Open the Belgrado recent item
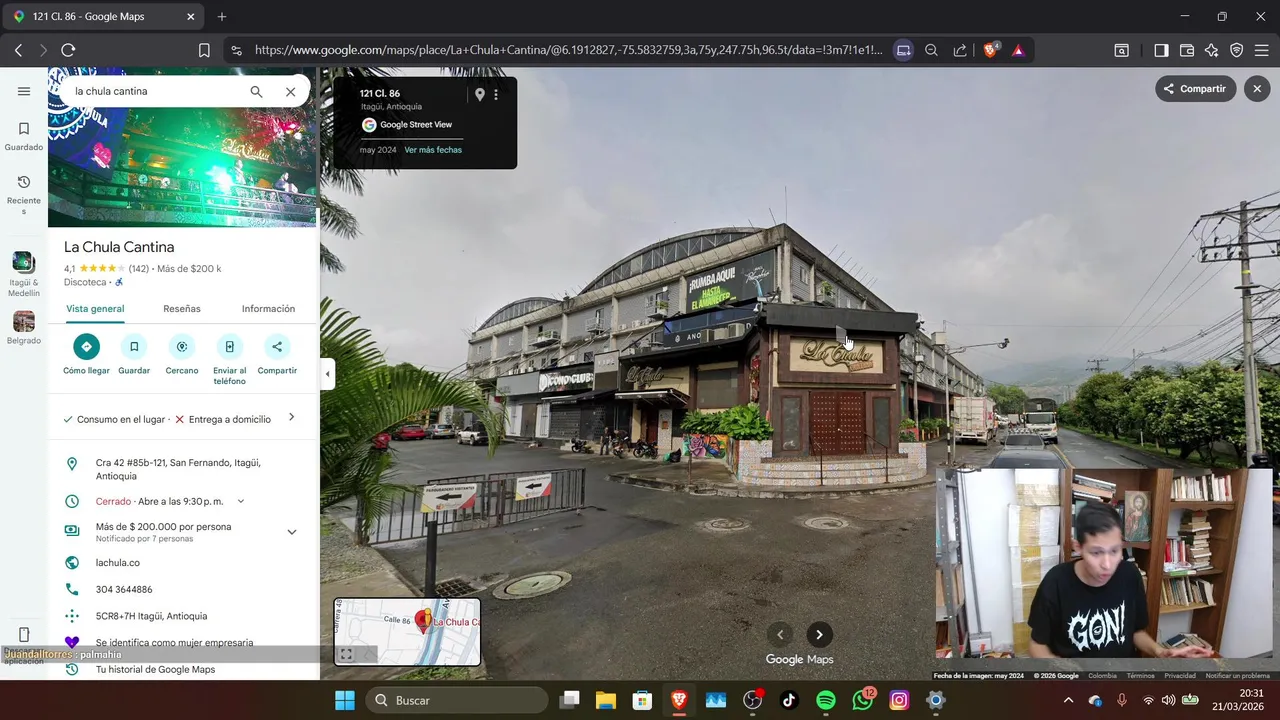The height and width of the screenshot is (720, 1280). (x=24, y=328)
